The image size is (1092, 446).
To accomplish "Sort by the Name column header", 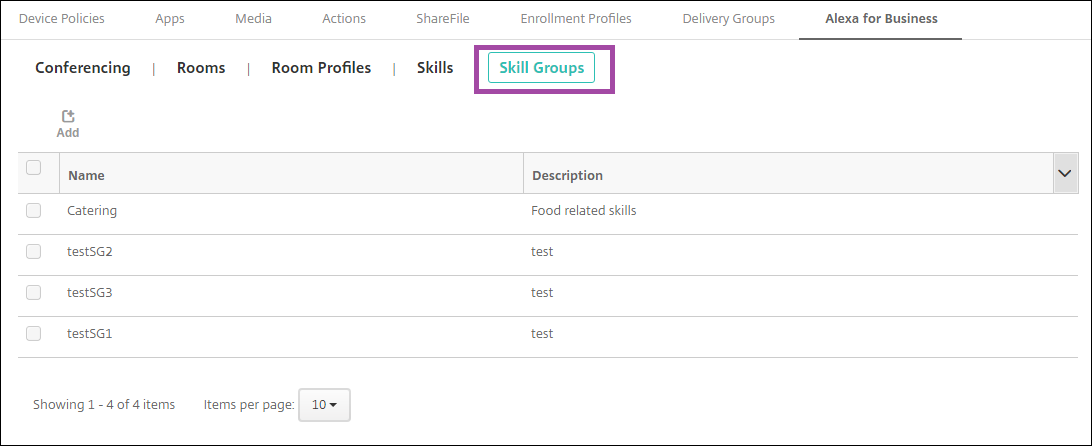I will pyautogui.click(x=86, y=175).
